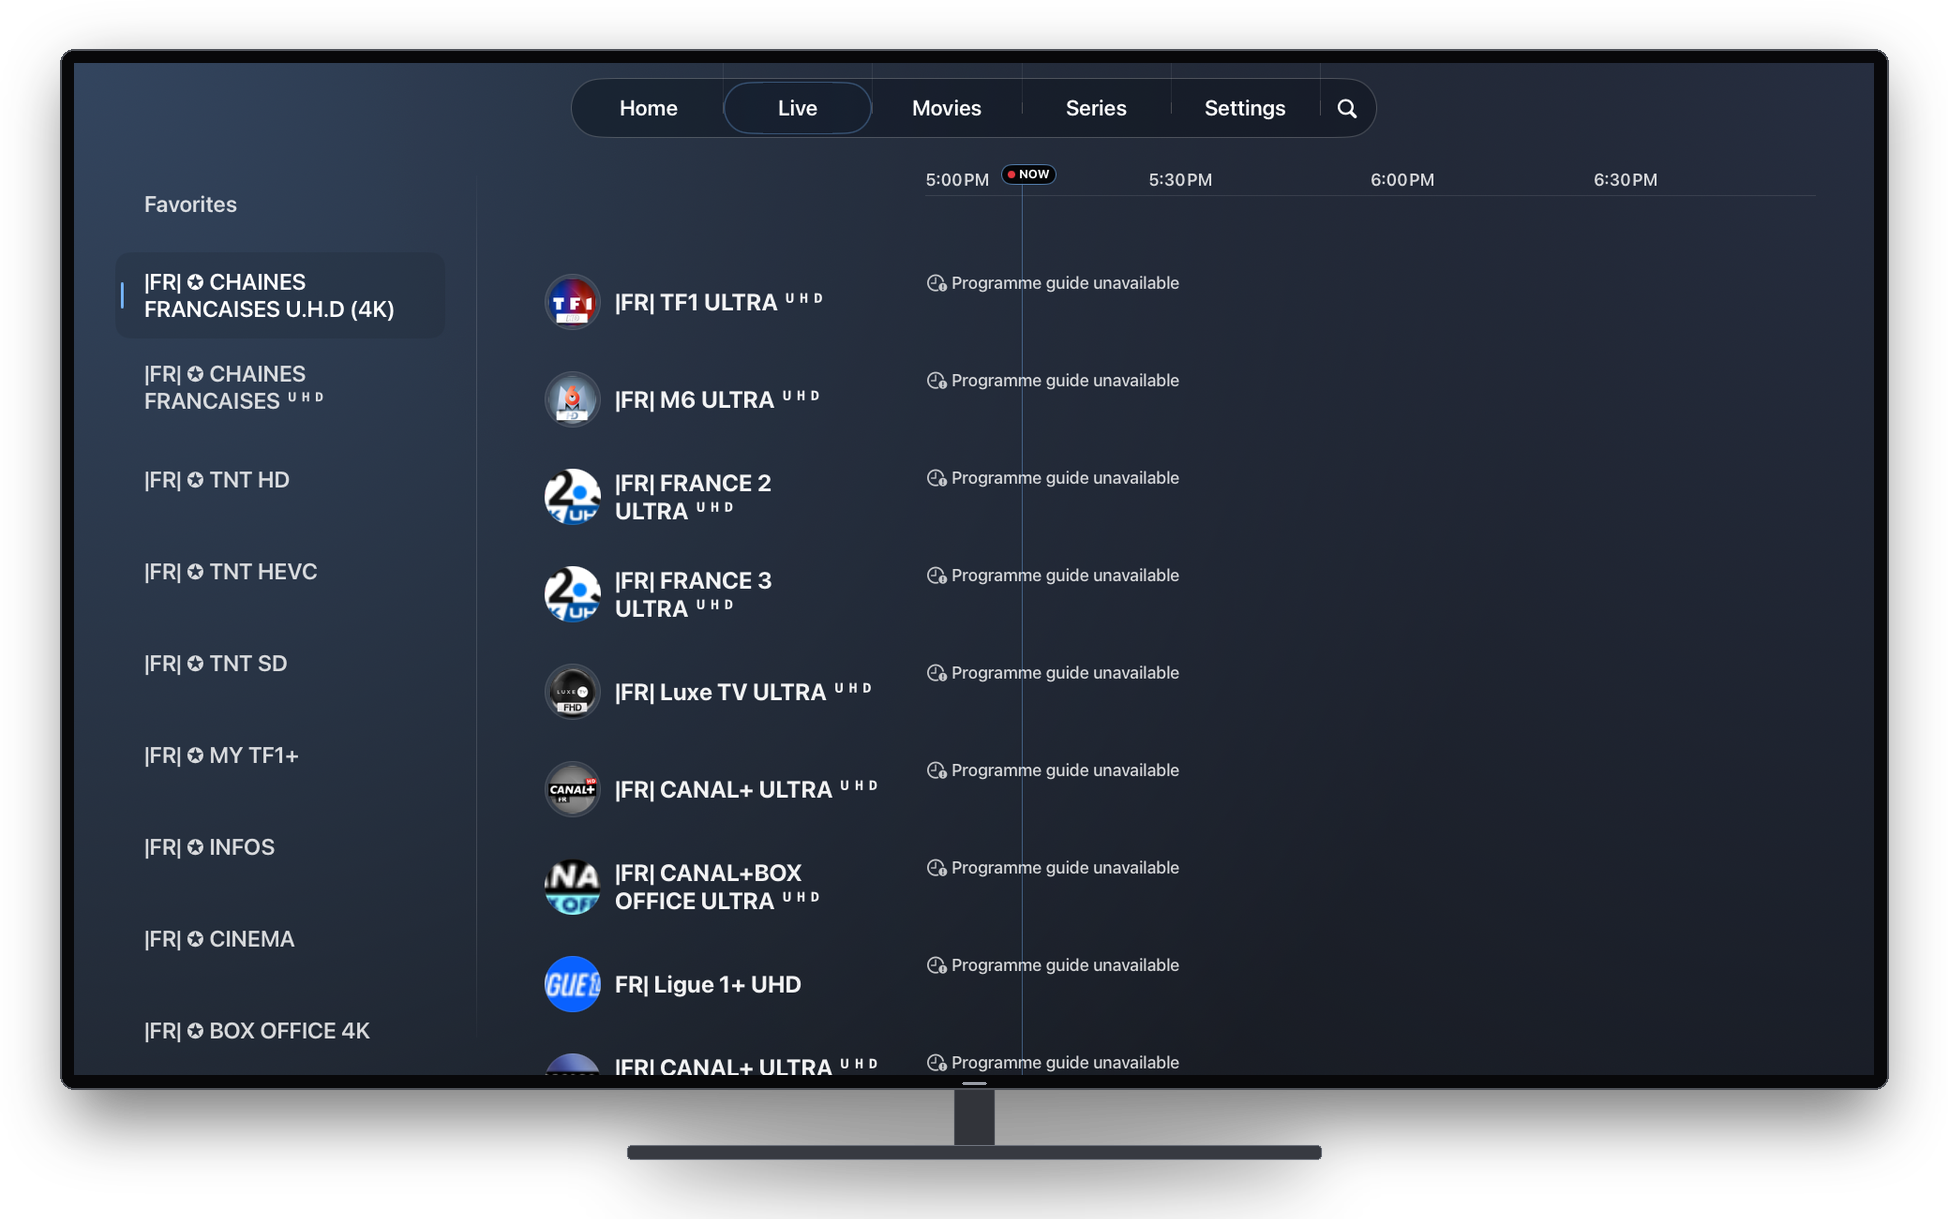
Task: Click |FR| FRANCE 2 ULTRA channel name
Action: click(x=693, y=497)
